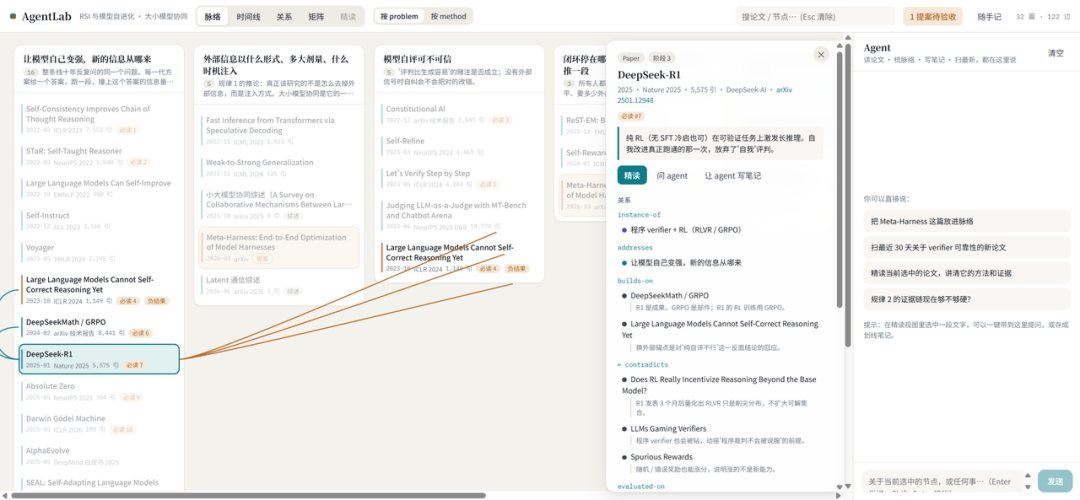Click the suggestion 扫最近 30 天关于 verifier 可靠性的新论文

pyautogui.click(x=966, y=247)
